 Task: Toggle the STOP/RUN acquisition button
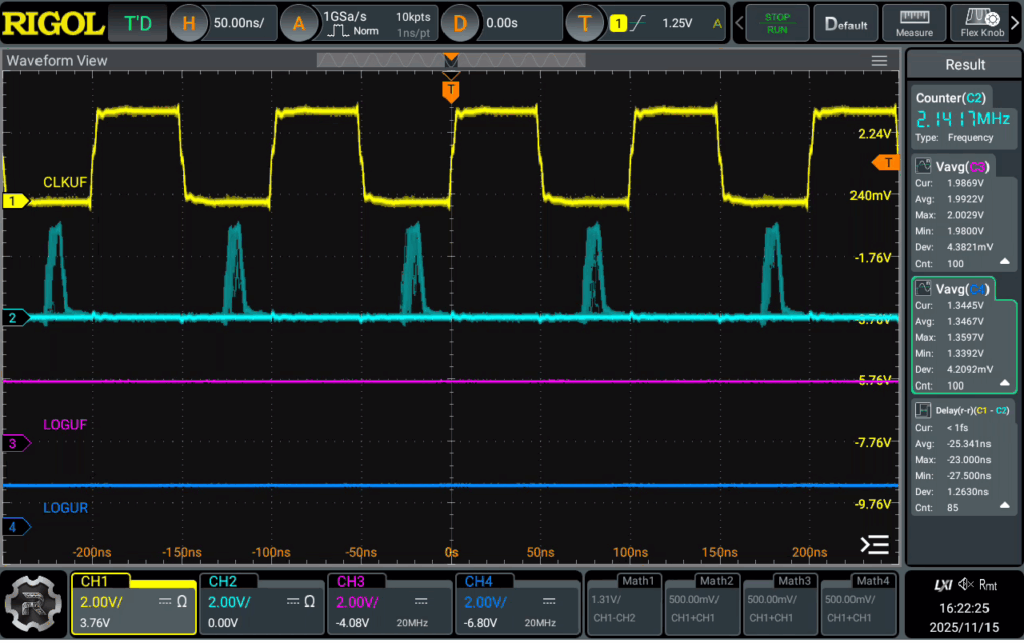click(777, 24)
